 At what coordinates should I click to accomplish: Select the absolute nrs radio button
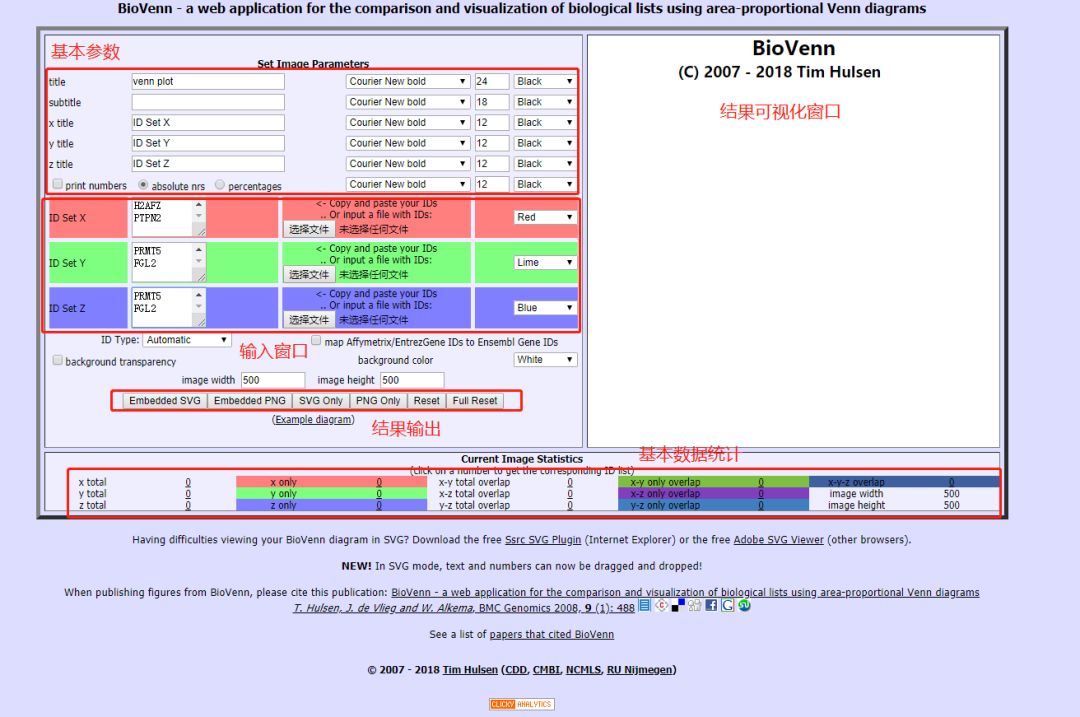pyautogui.click(x=143, y=185)
